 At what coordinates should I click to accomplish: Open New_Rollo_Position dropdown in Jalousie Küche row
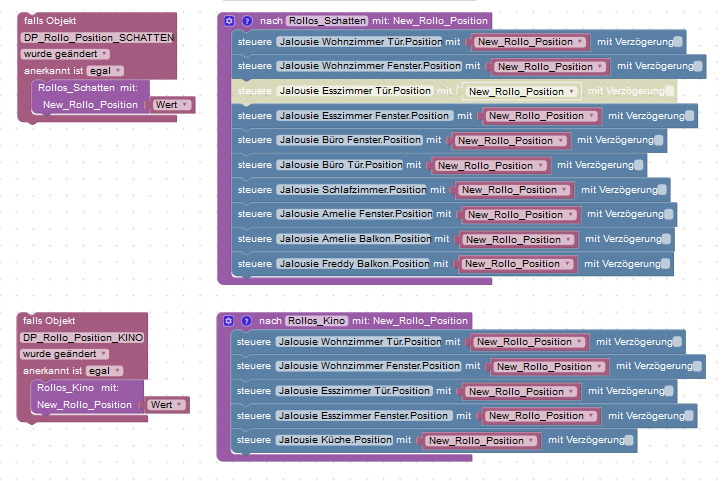[481, 441]
